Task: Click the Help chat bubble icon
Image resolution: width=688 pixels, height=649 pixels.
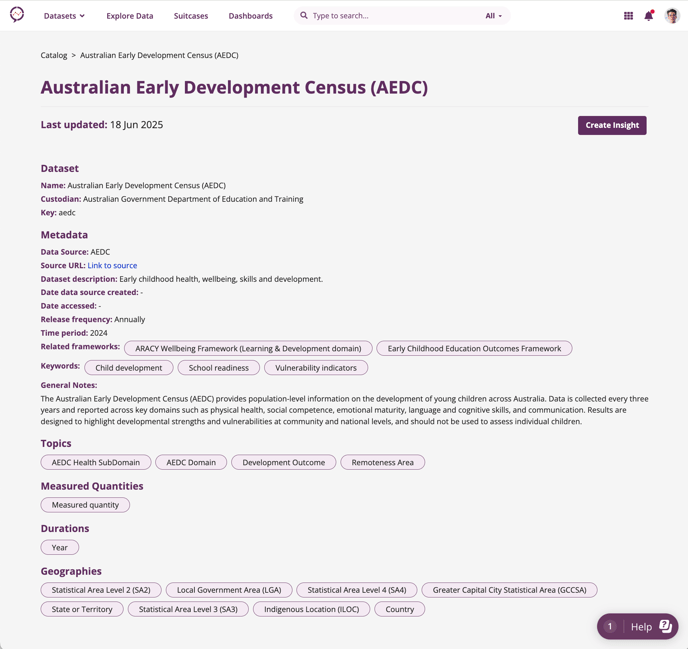Action: [665, 626]
